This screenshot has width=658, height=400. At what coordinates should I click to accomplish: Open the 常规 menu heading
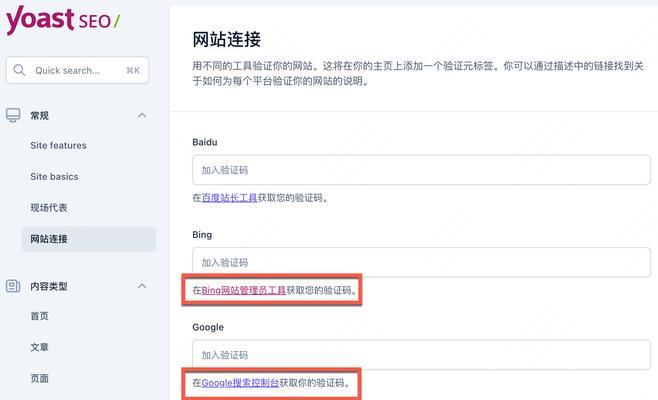pos(39,115)
